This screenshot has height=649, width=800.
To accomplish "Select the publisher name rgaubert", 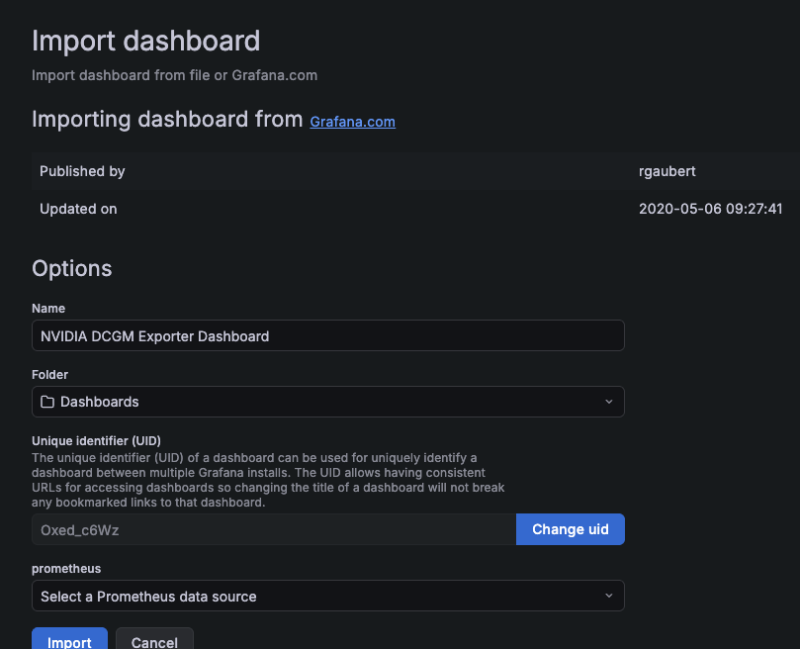I will click(x=667, y=171).
